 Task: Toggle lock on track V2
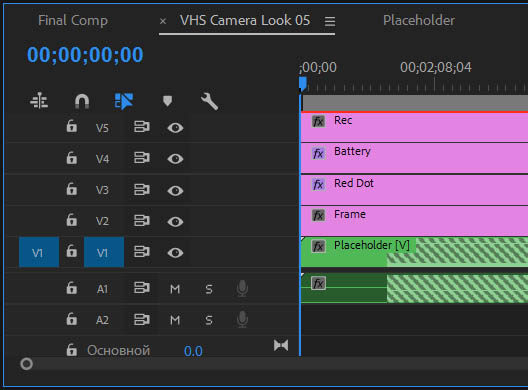71,220
